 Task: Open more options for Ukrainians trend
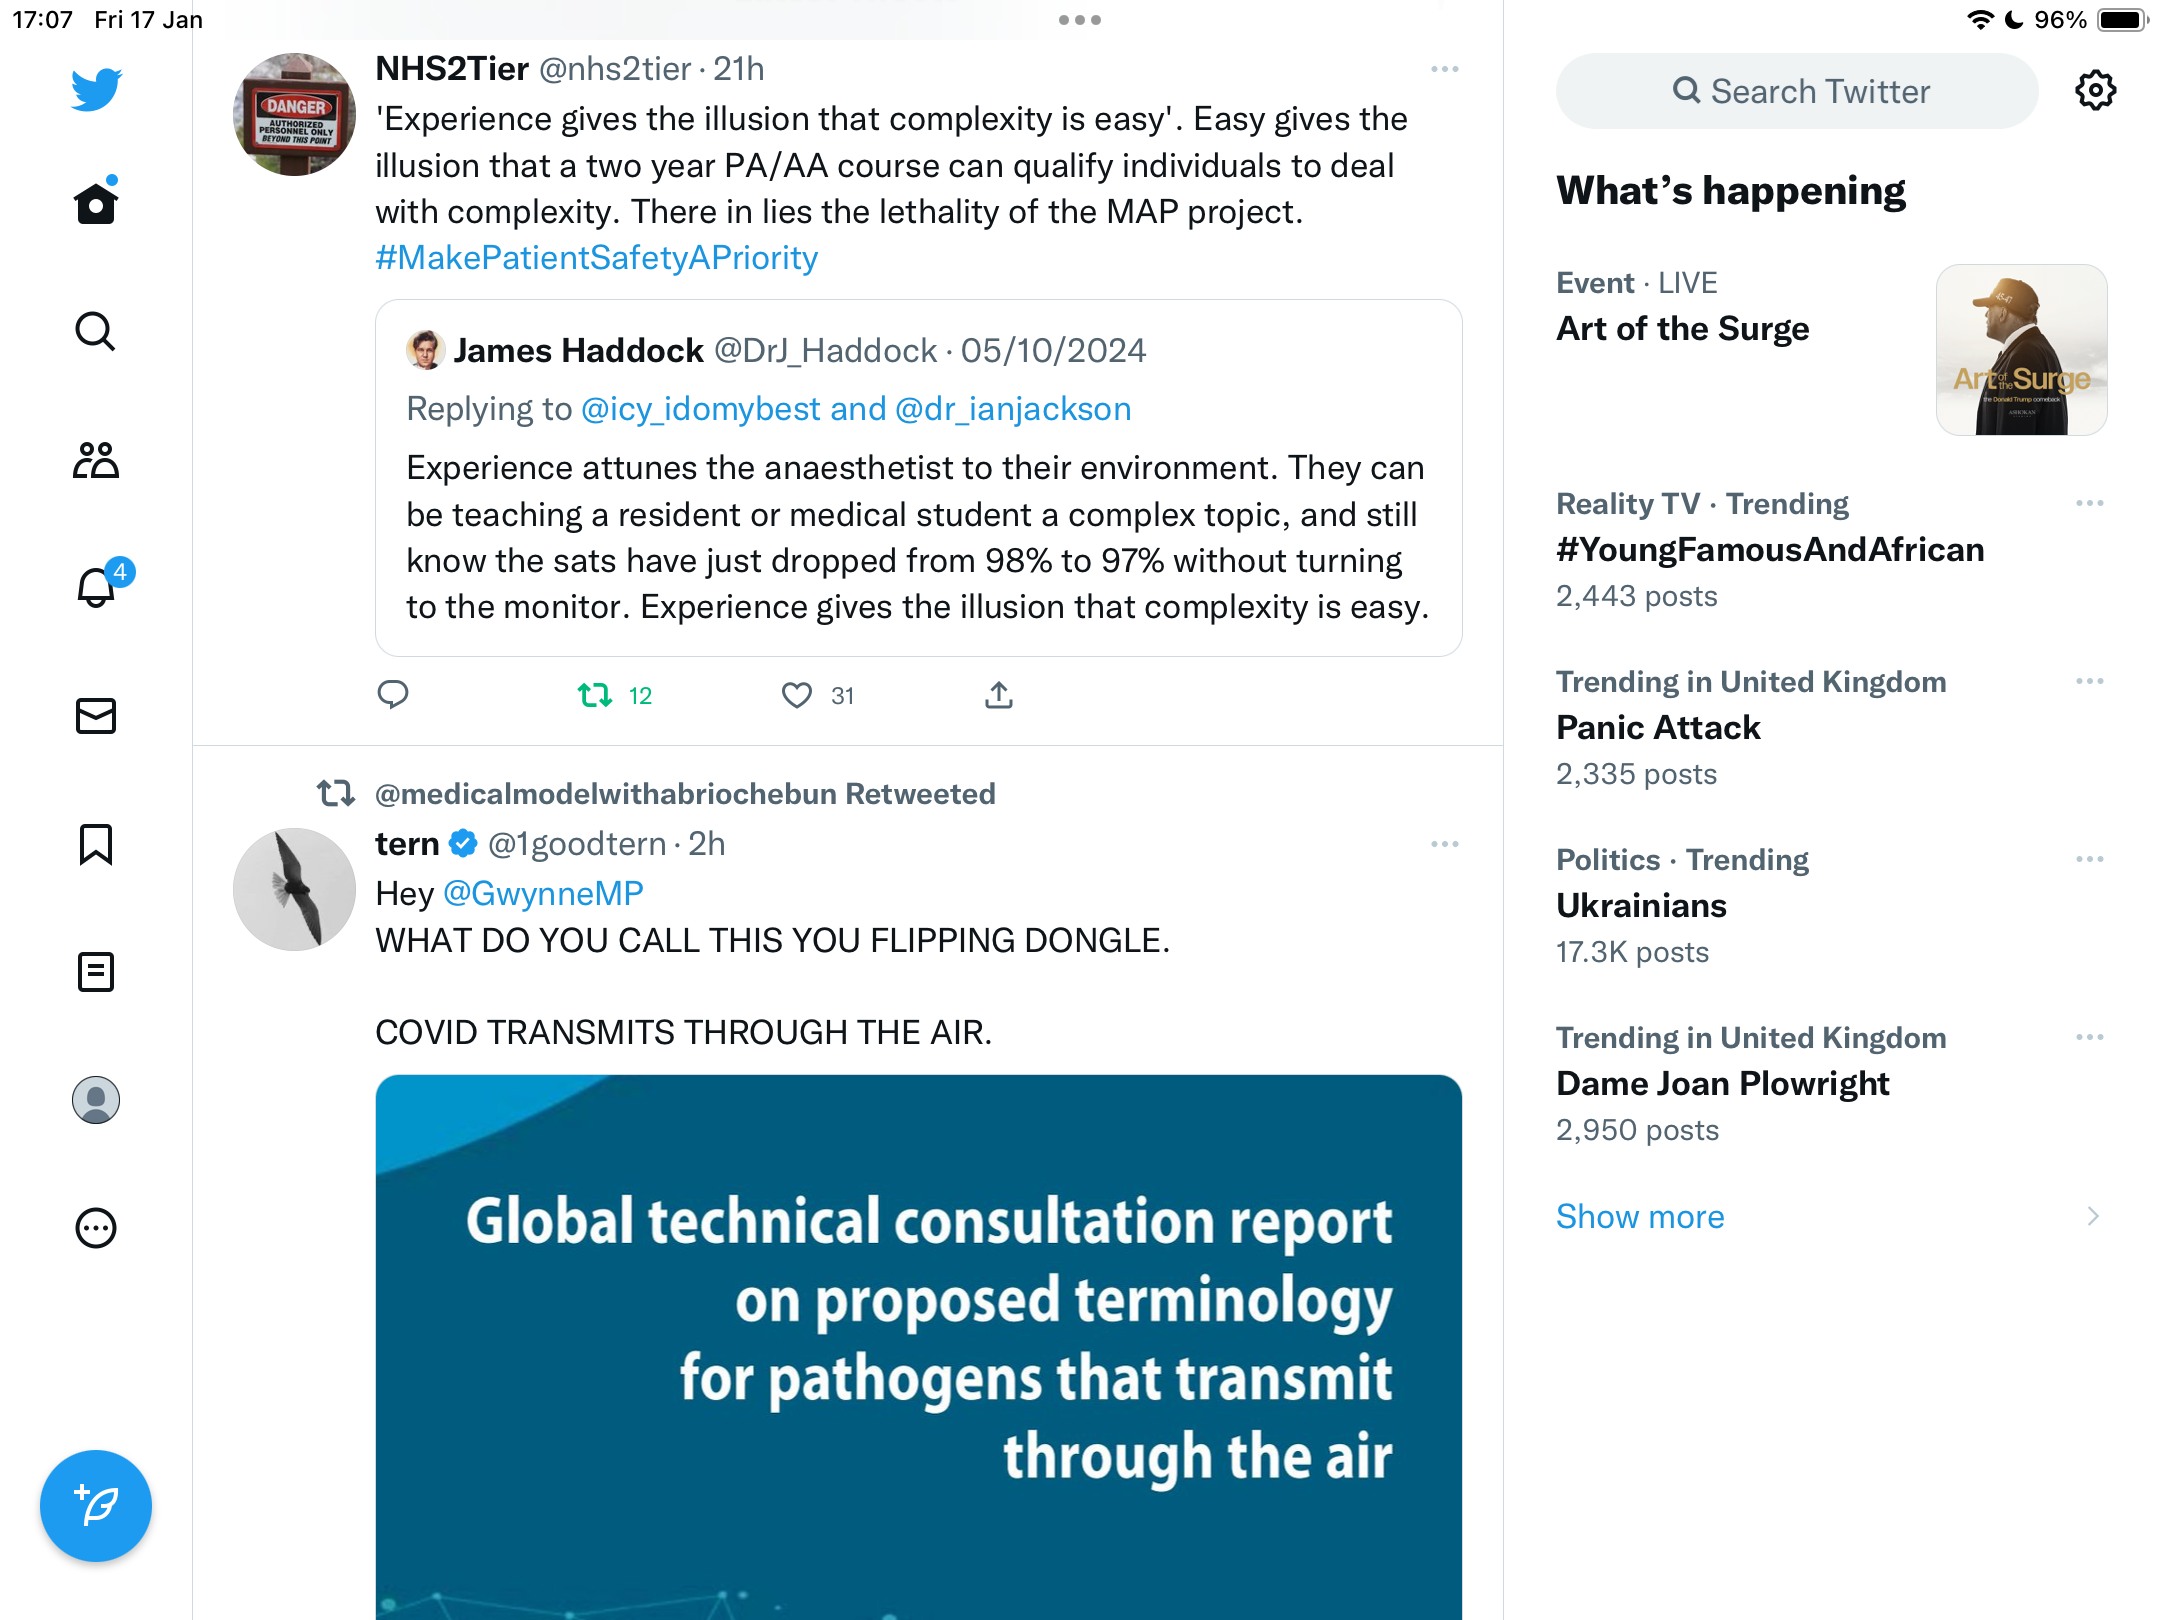point(2089,859)
